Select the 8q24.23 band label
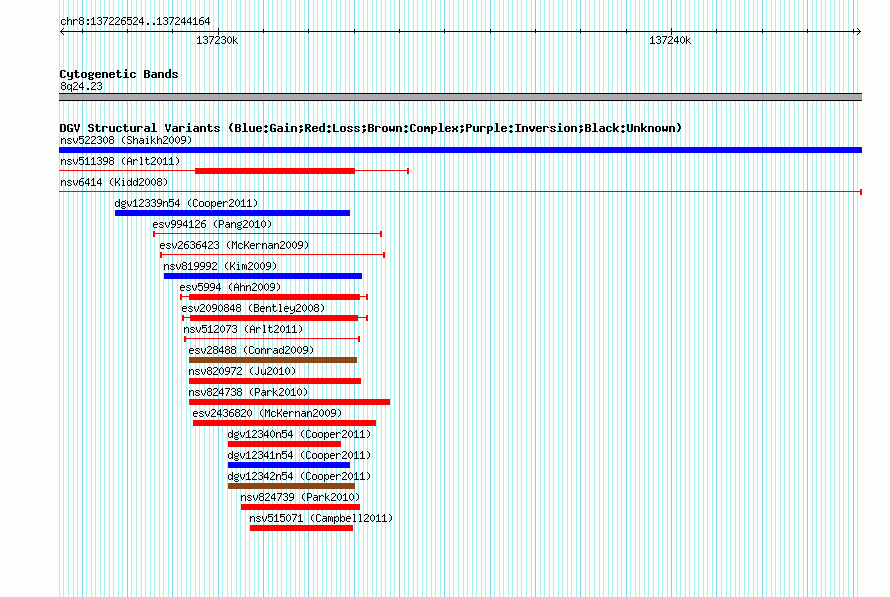 point(81,86)
